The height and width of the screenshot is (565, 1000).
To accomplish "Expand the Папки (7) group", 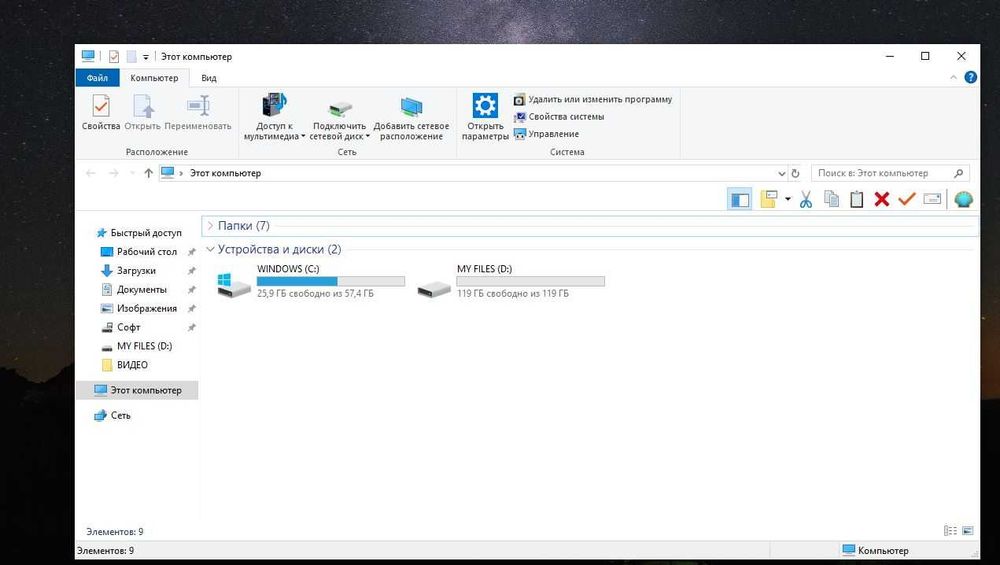I will 210,226.
